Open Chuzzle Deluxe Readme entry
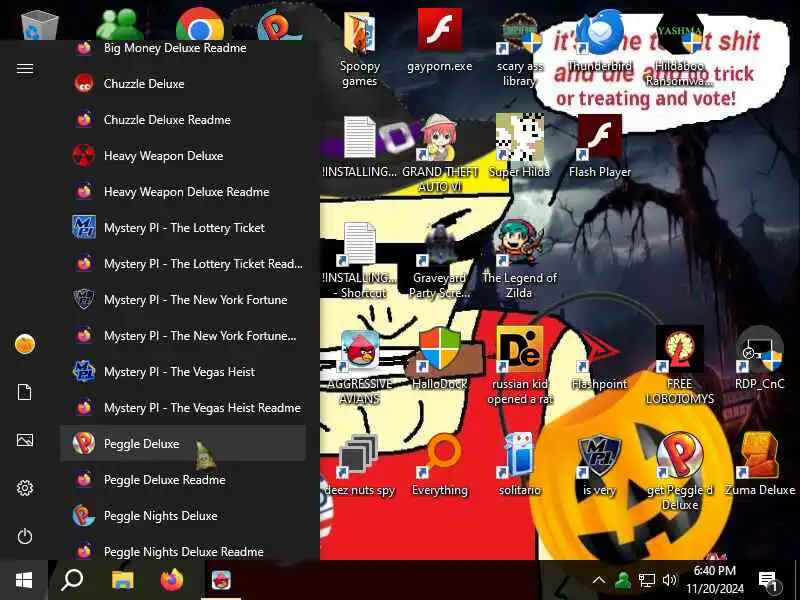This screenshot has width=800, height=600. pyautogui.click(x=183, y=120)
